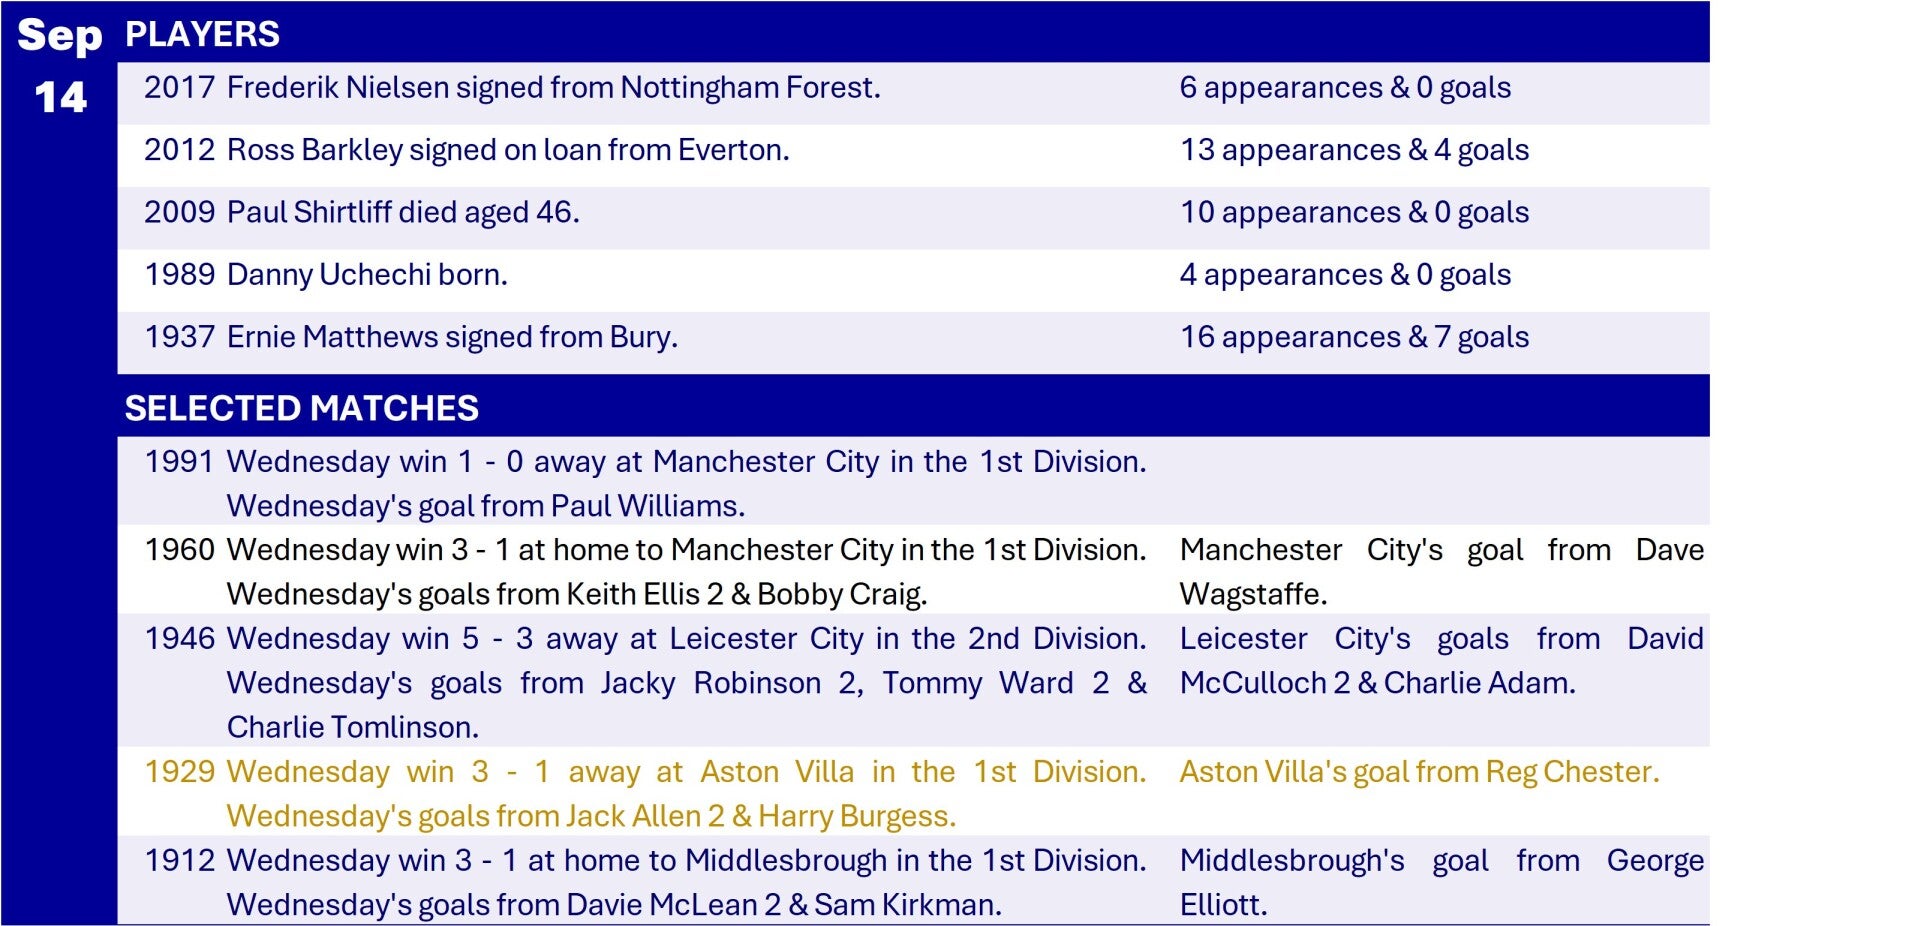Select the Danny Uchechi born entry
The image size is (1918, 926).
[326, 275]
